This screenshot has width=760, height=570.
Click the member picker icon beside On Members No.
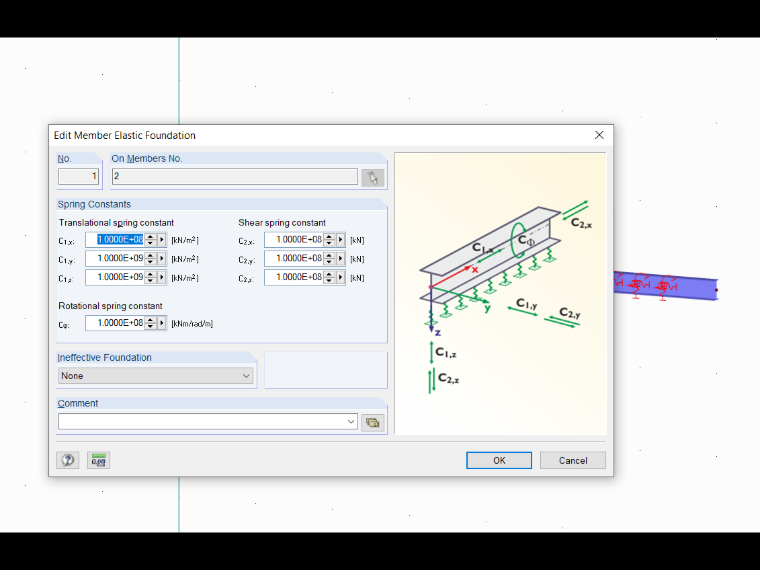372,177
